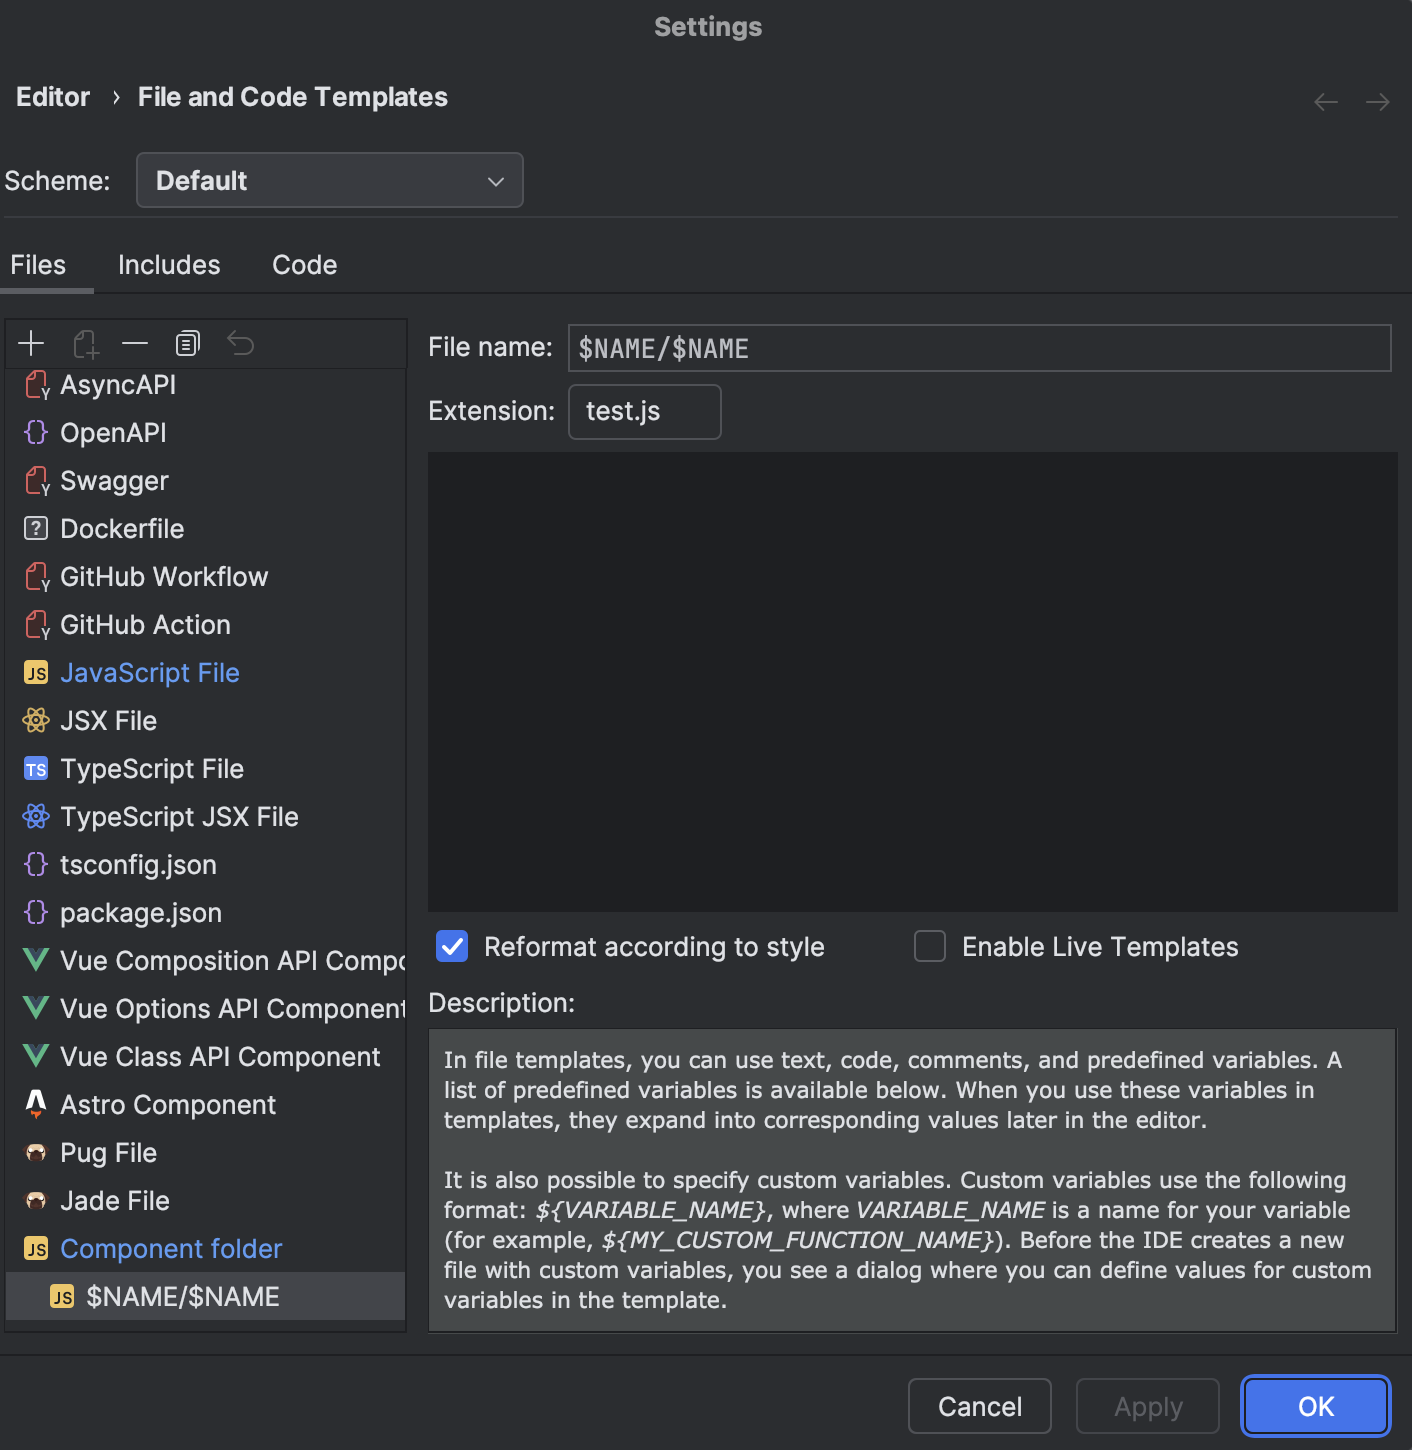Select the TypeScript JSX File template
Screen dimensions: 1412x1450
coord(205,816)
